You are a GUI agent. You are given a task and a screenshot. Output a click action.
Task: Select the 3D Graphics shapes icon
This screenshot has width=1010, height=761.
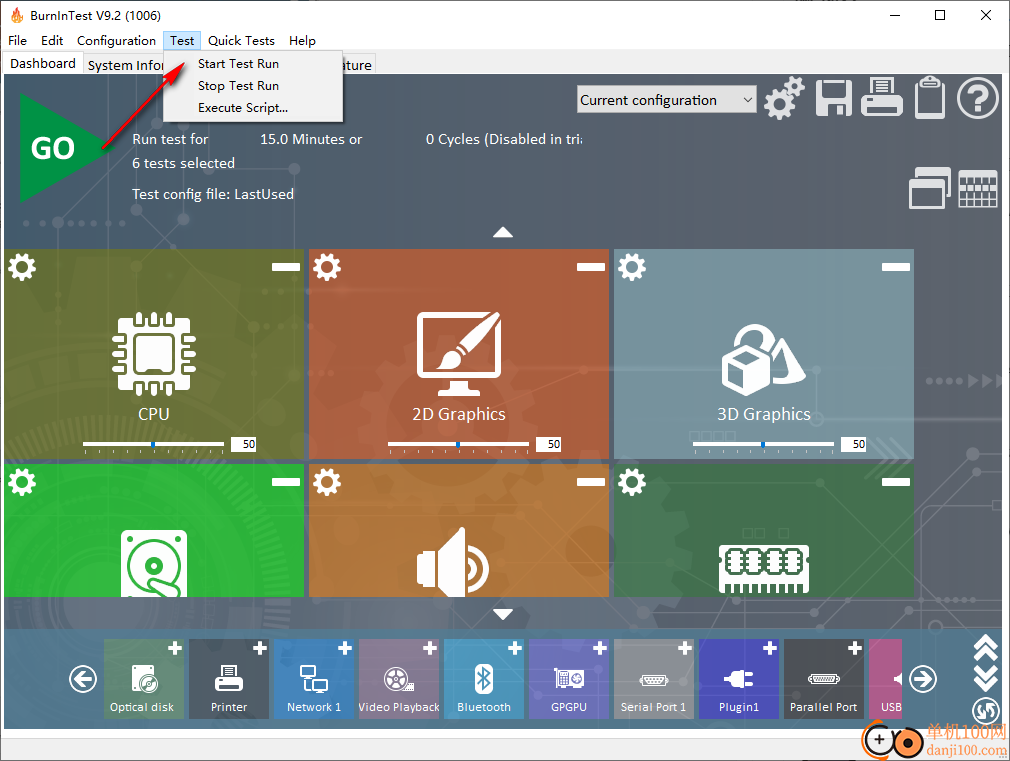point(763,360)
